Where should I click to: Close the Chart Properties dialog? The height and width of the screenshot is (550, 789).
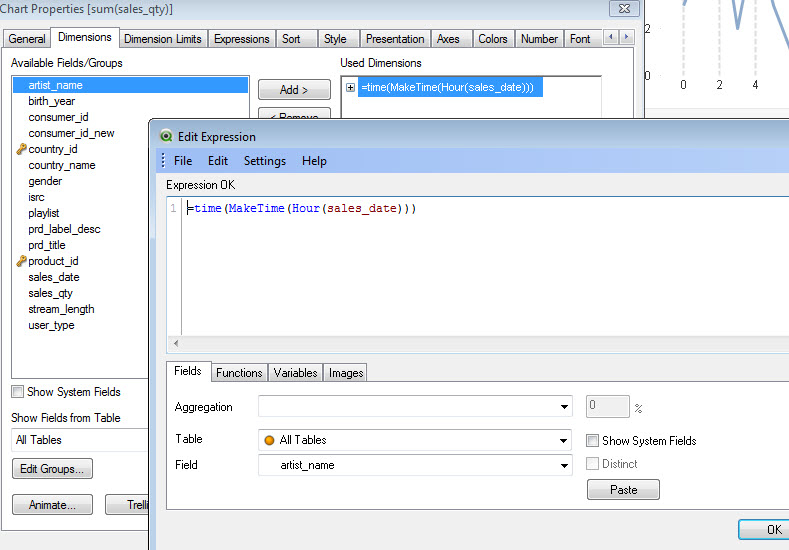[x=624, y=9]
